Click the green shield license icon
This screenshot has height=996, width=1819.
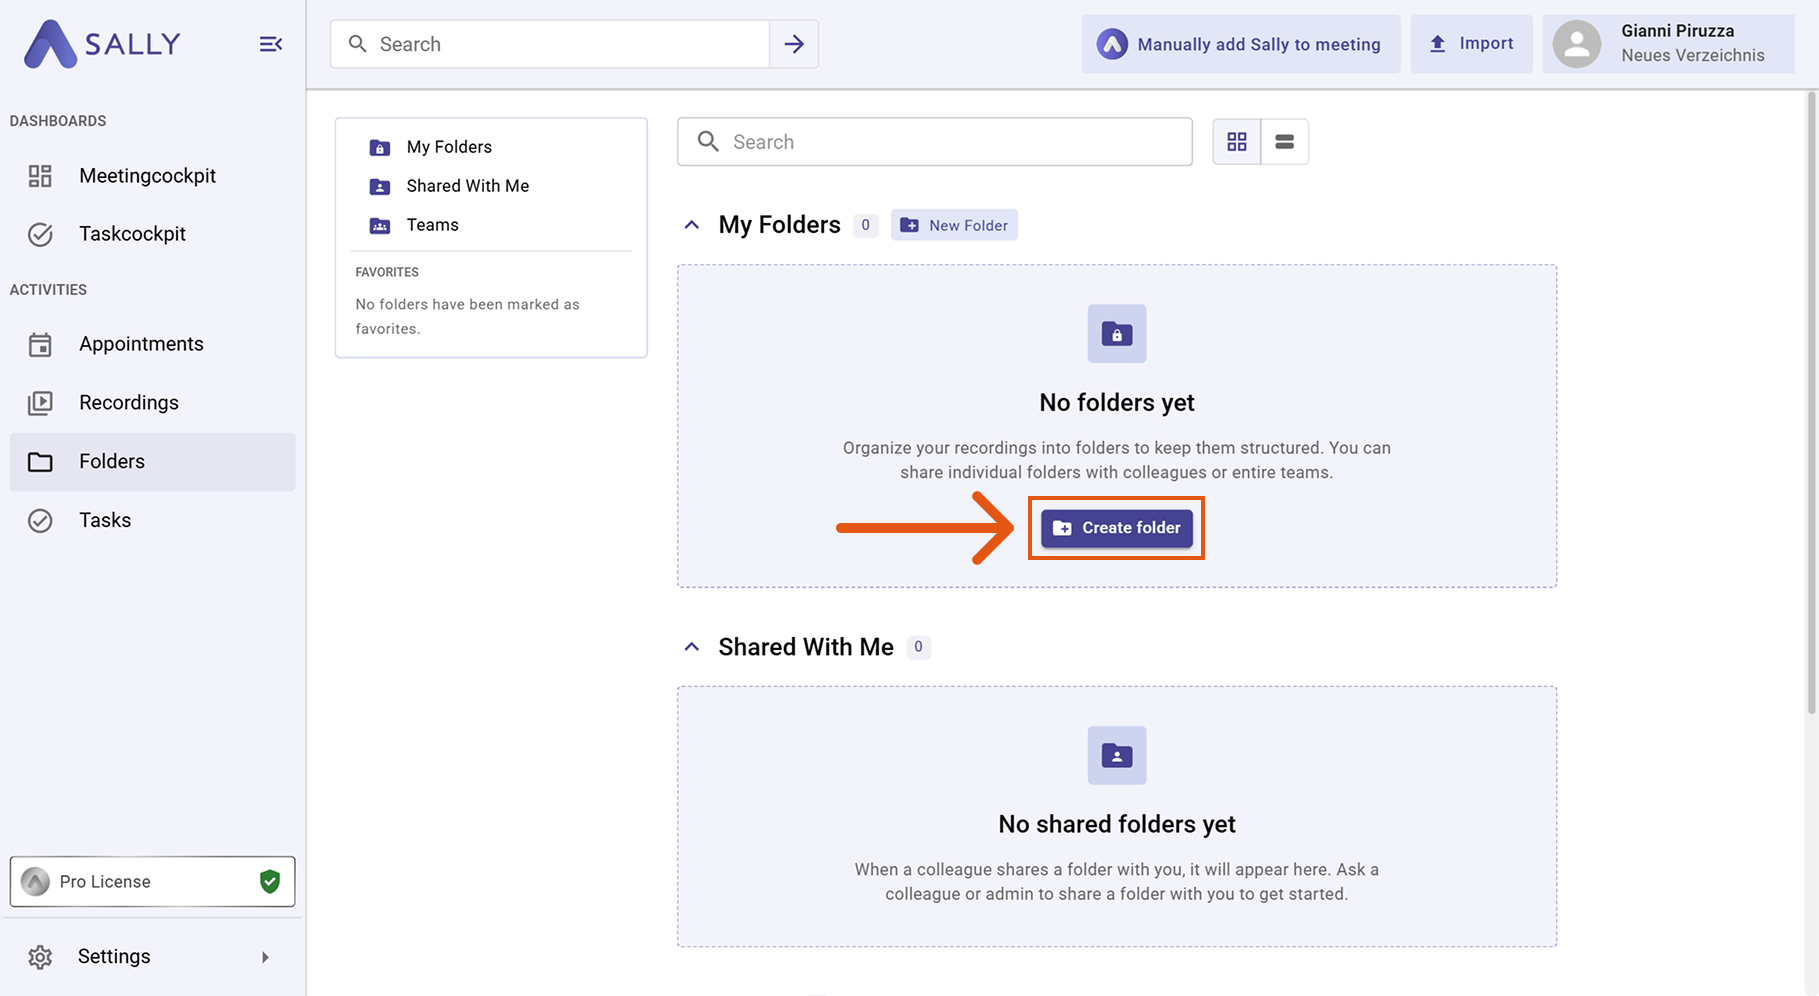click(x=270, y=881)
